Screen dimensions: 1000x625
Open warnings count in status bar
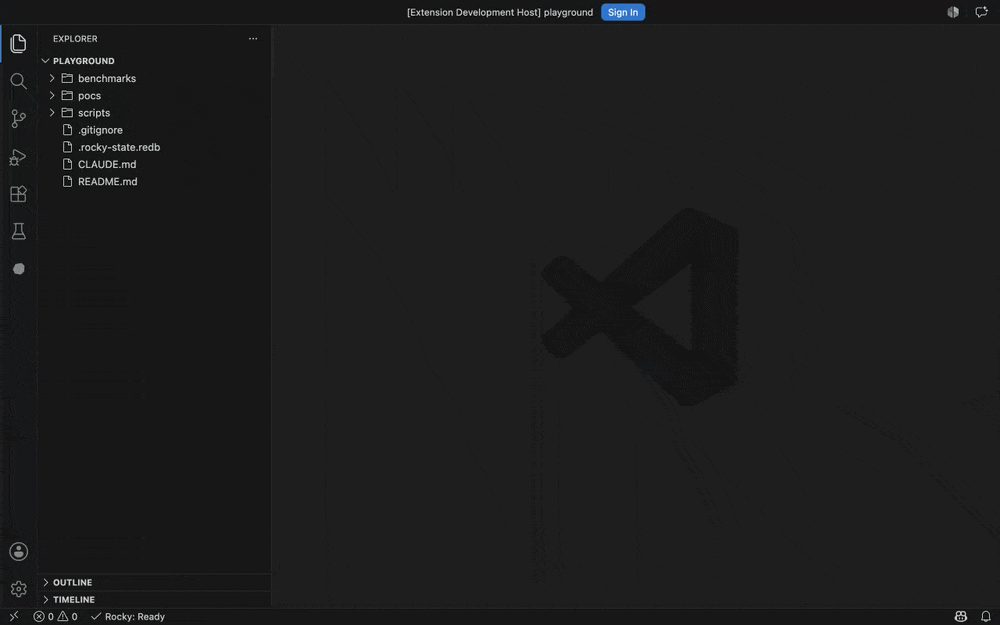pyautogui.click(x=68, y=617)
